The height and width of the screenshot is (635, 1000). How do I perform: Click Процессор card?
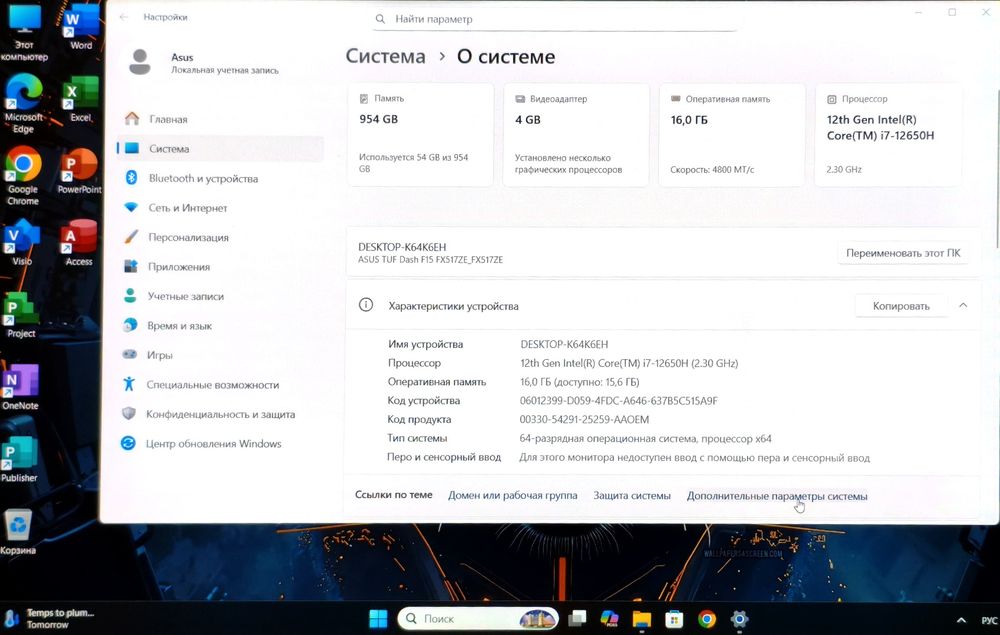[x=888, y=135]
